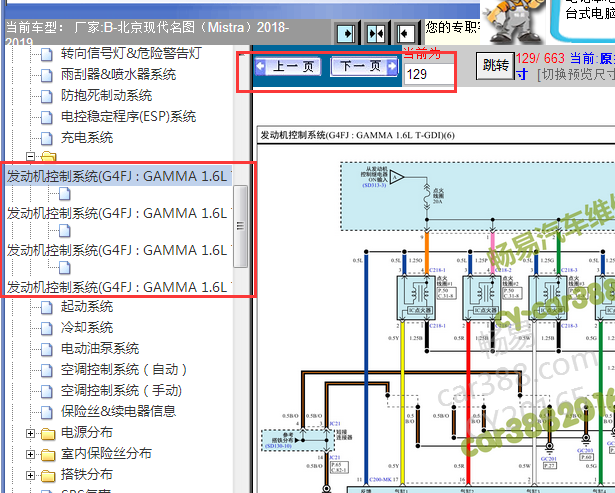The width and height of the screenshot is (615, 493).
Task: Open 充电系统 tree item
Action: 87,138
